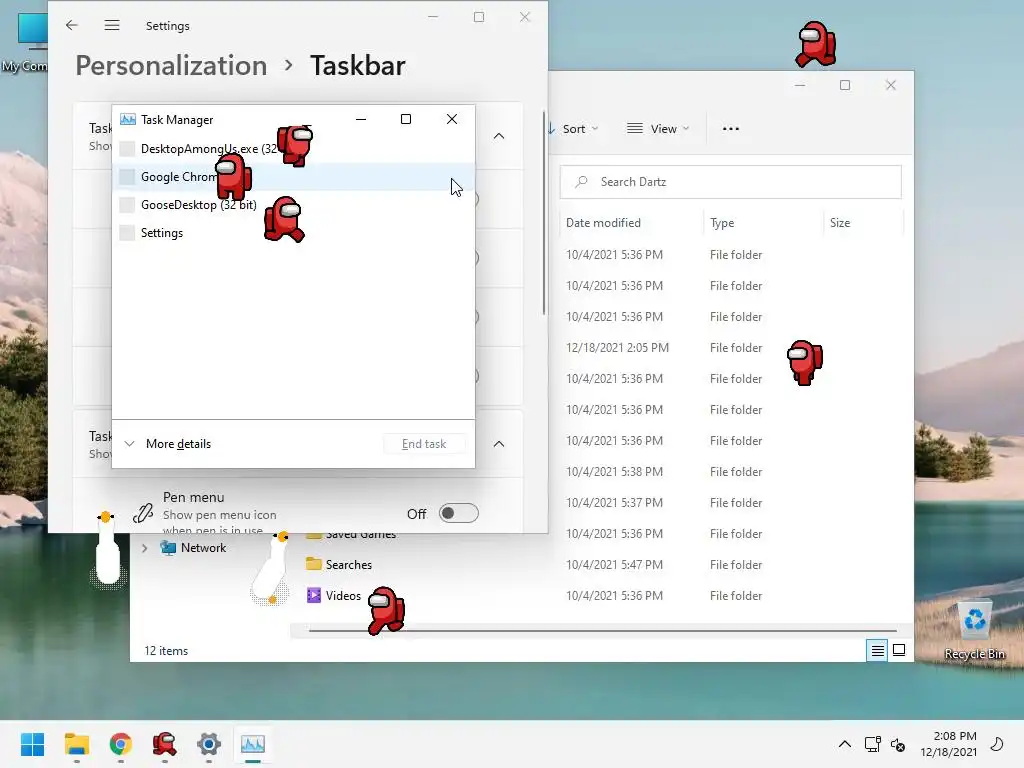Click the 10/4/2021 5:38 PM date cell
Image resolution: width=1024 pixels, height=768 pixels.
[x=614, y=472]
